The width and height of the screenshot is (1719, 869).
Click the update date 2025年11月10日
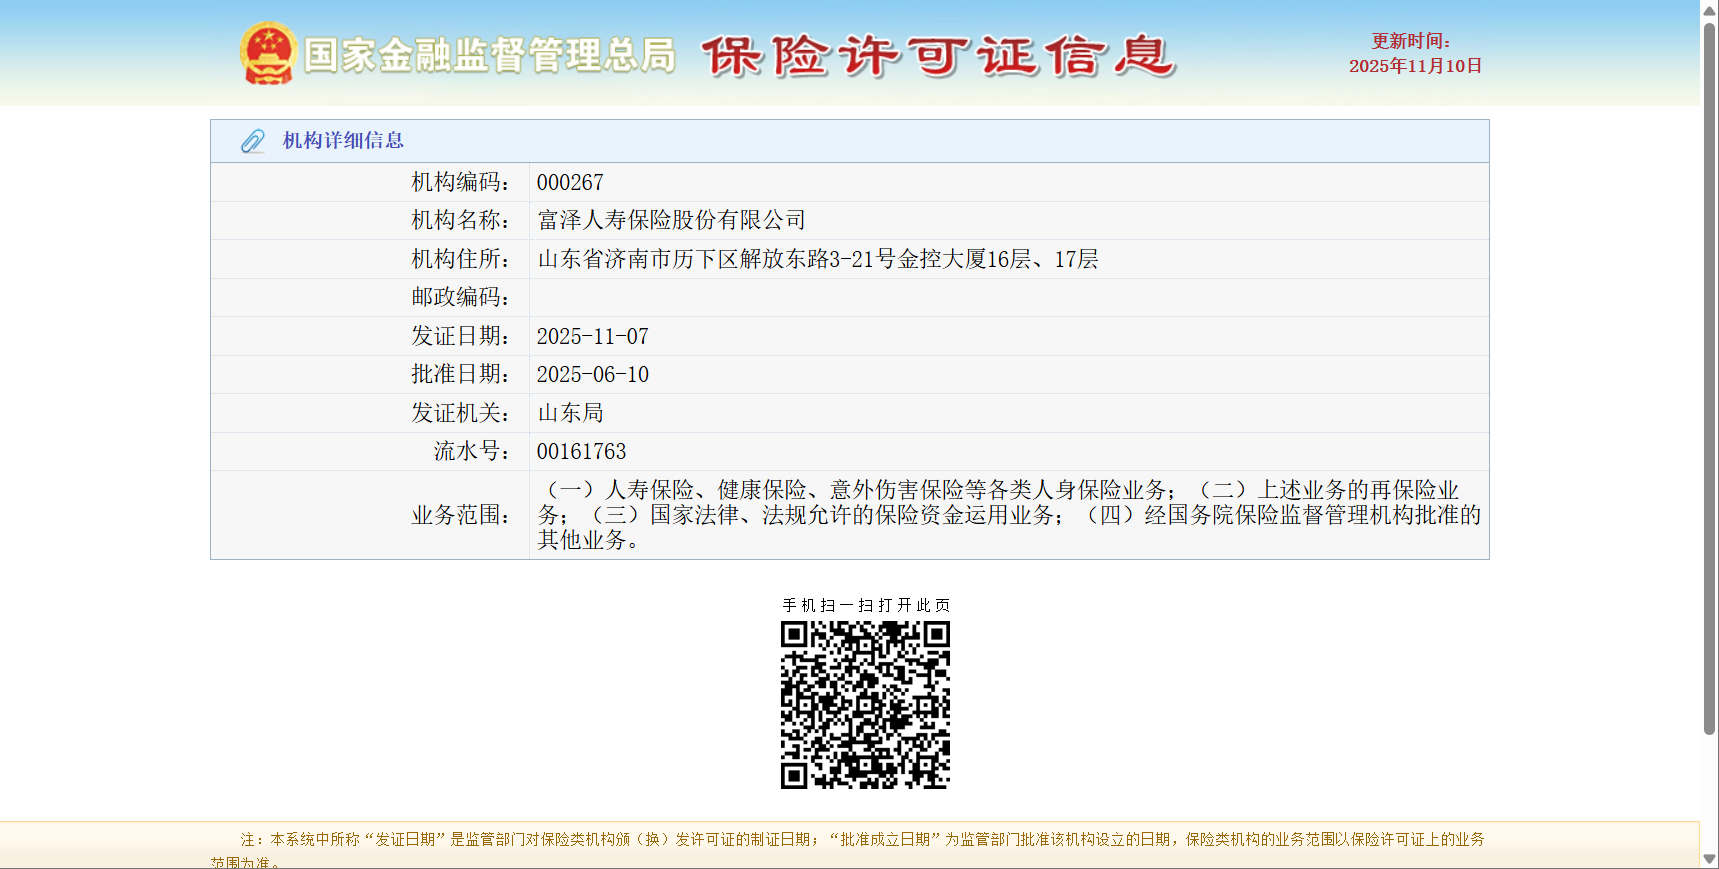pos(1415,66)
